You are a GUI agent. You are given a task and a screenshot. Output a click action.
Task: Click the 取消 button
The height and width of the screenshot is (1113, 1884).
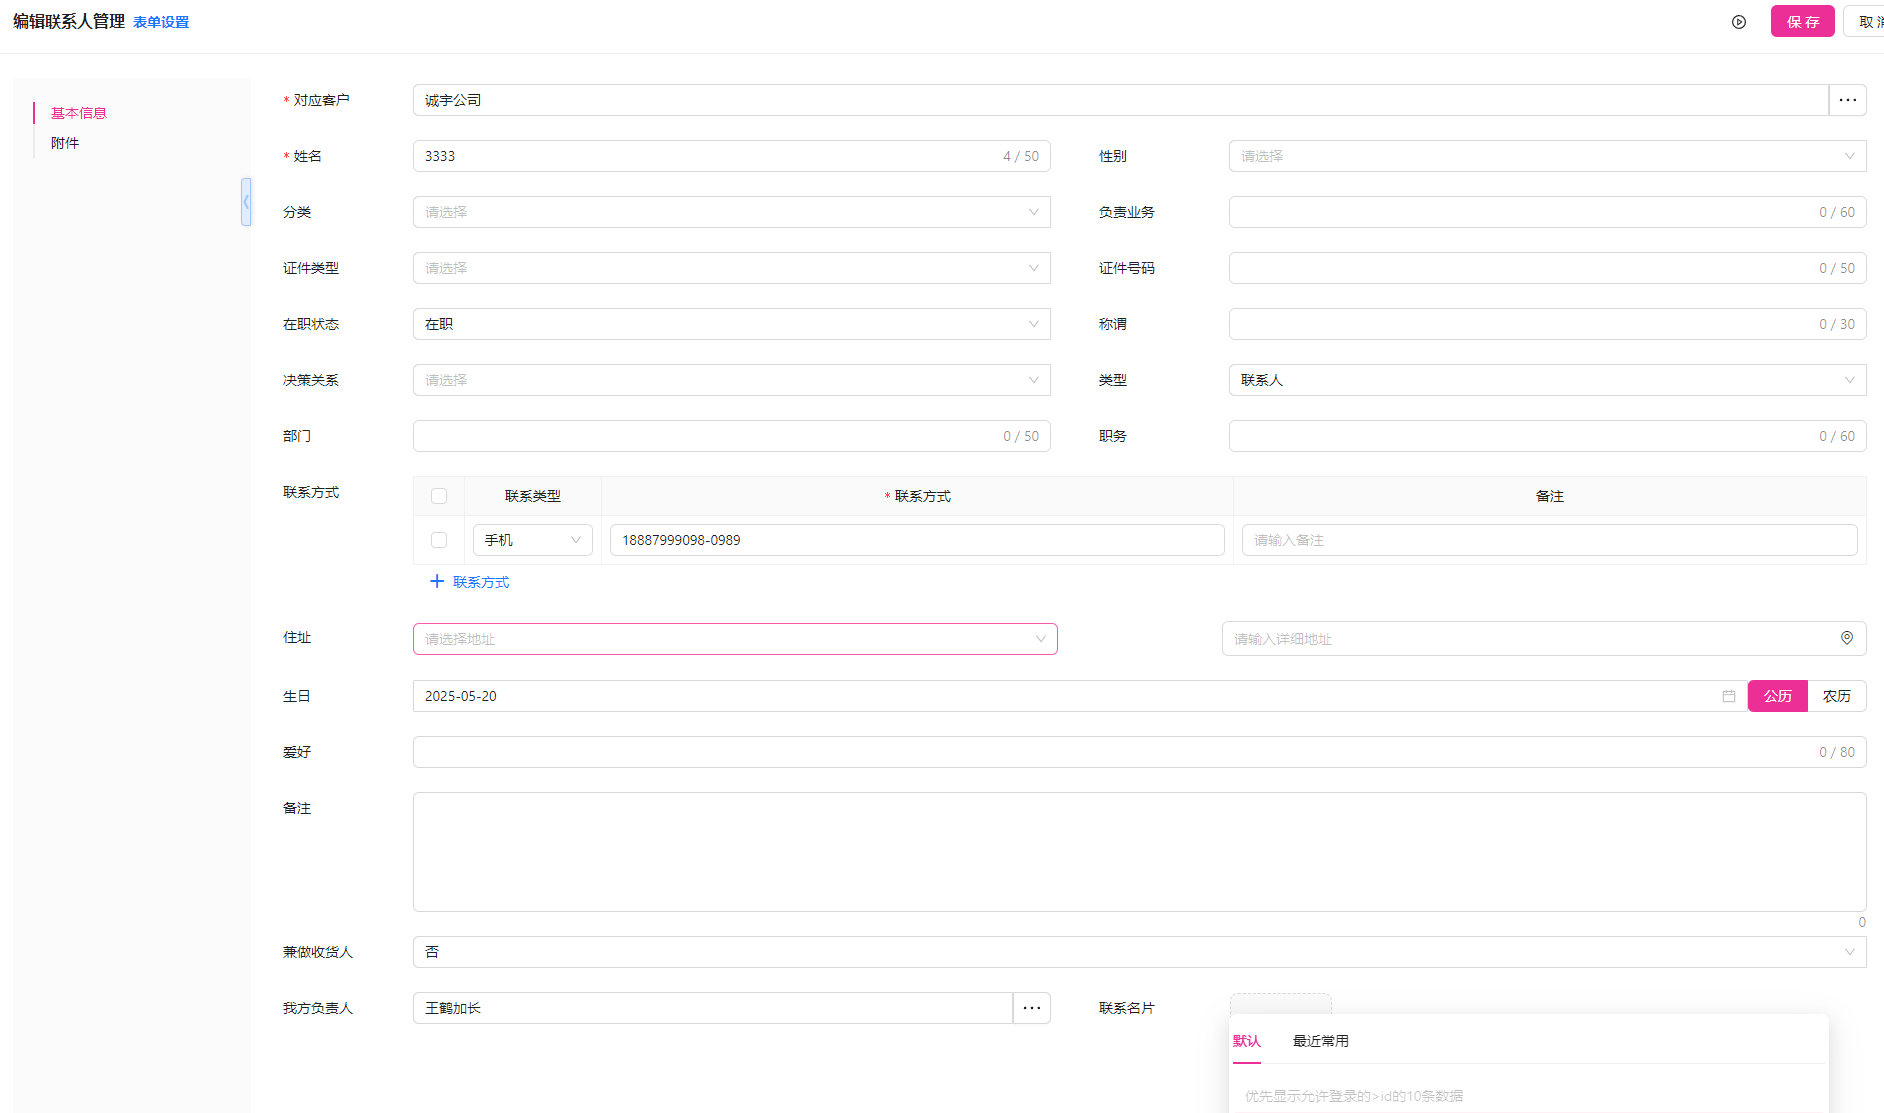tap(1866, 21)
